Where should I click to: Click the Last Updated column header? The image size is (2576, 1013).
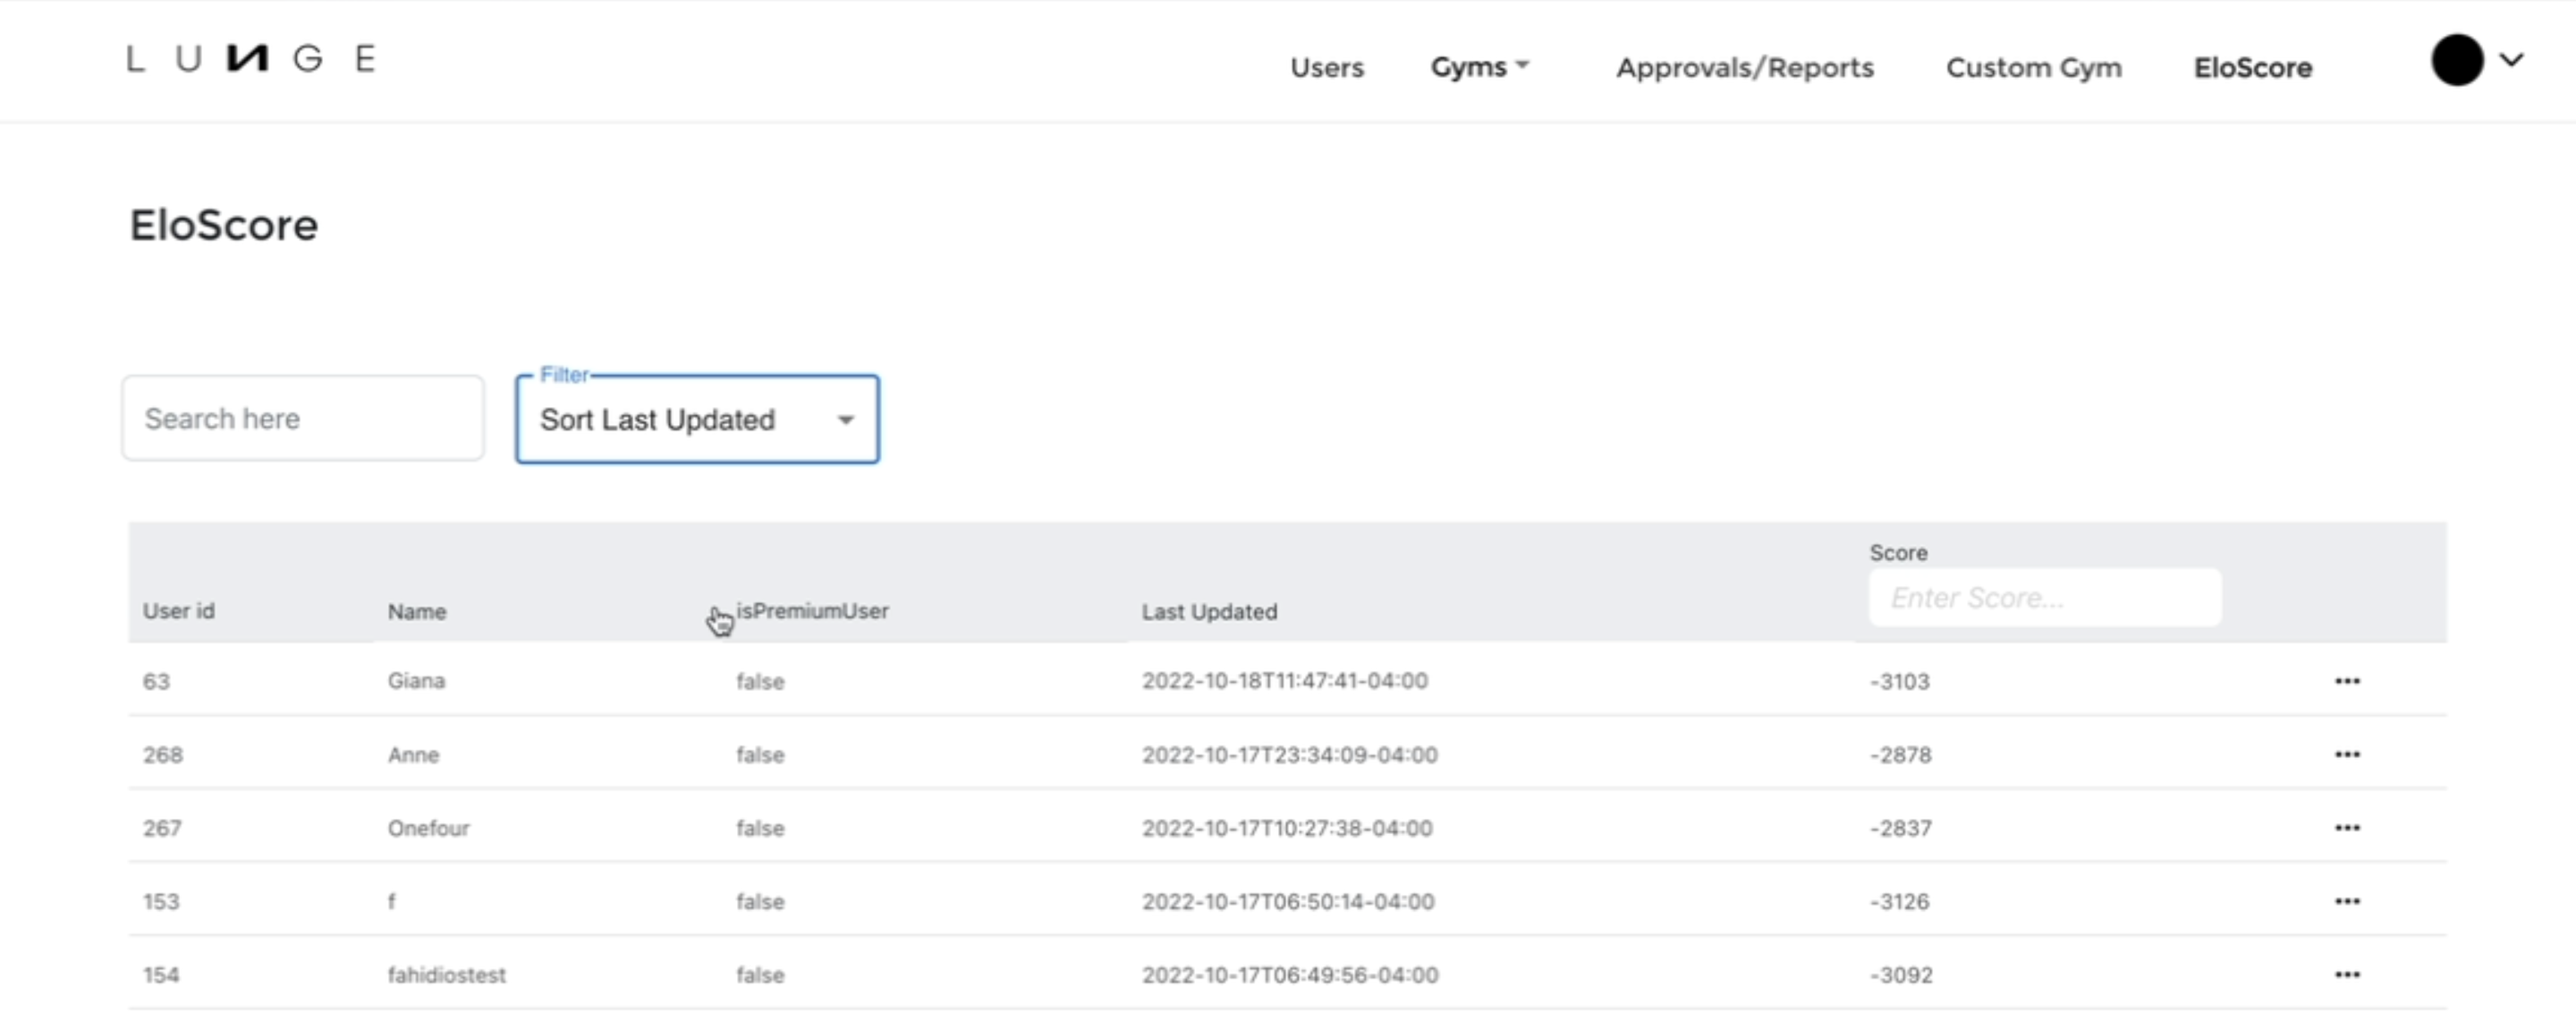coord(1209,611)
